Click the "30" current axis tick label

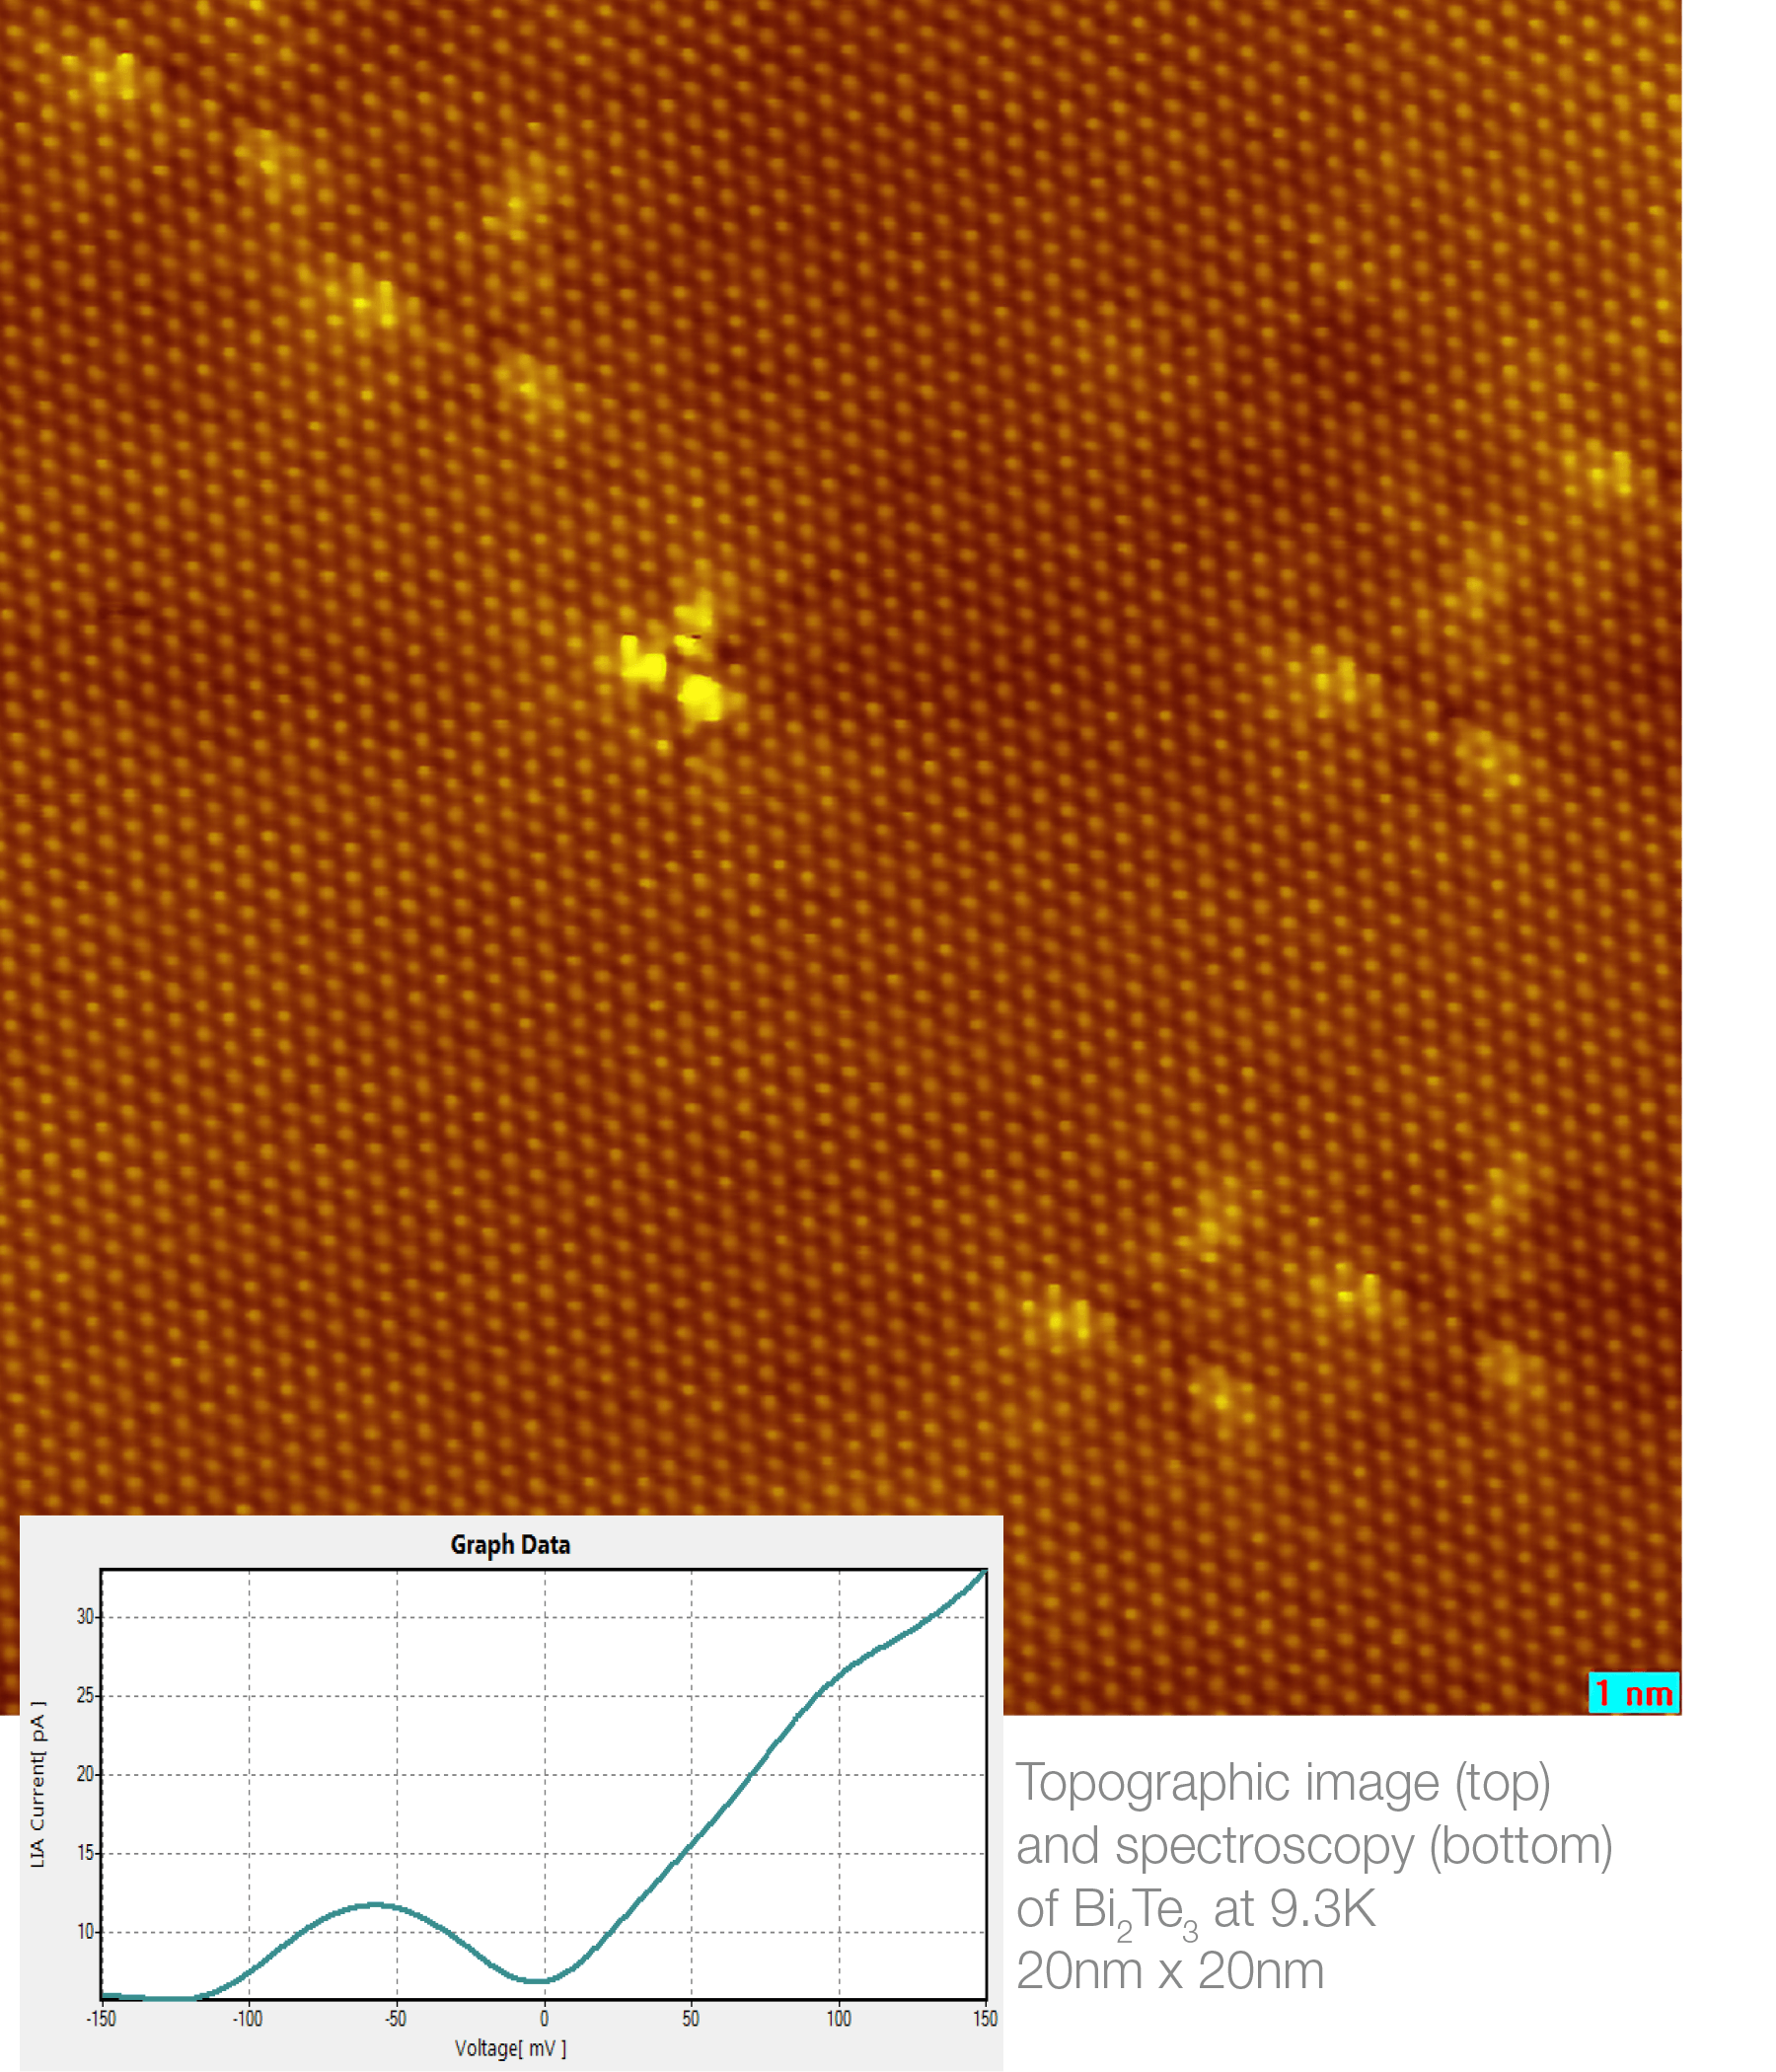(85, 1617)
